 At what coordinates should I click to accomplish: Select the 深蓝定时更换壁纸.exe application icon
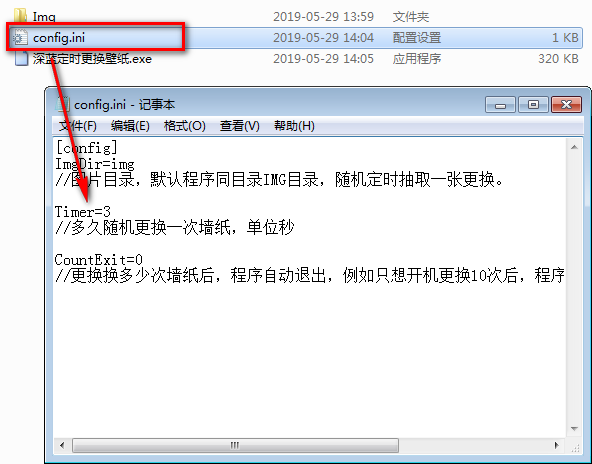coord(21,59)
